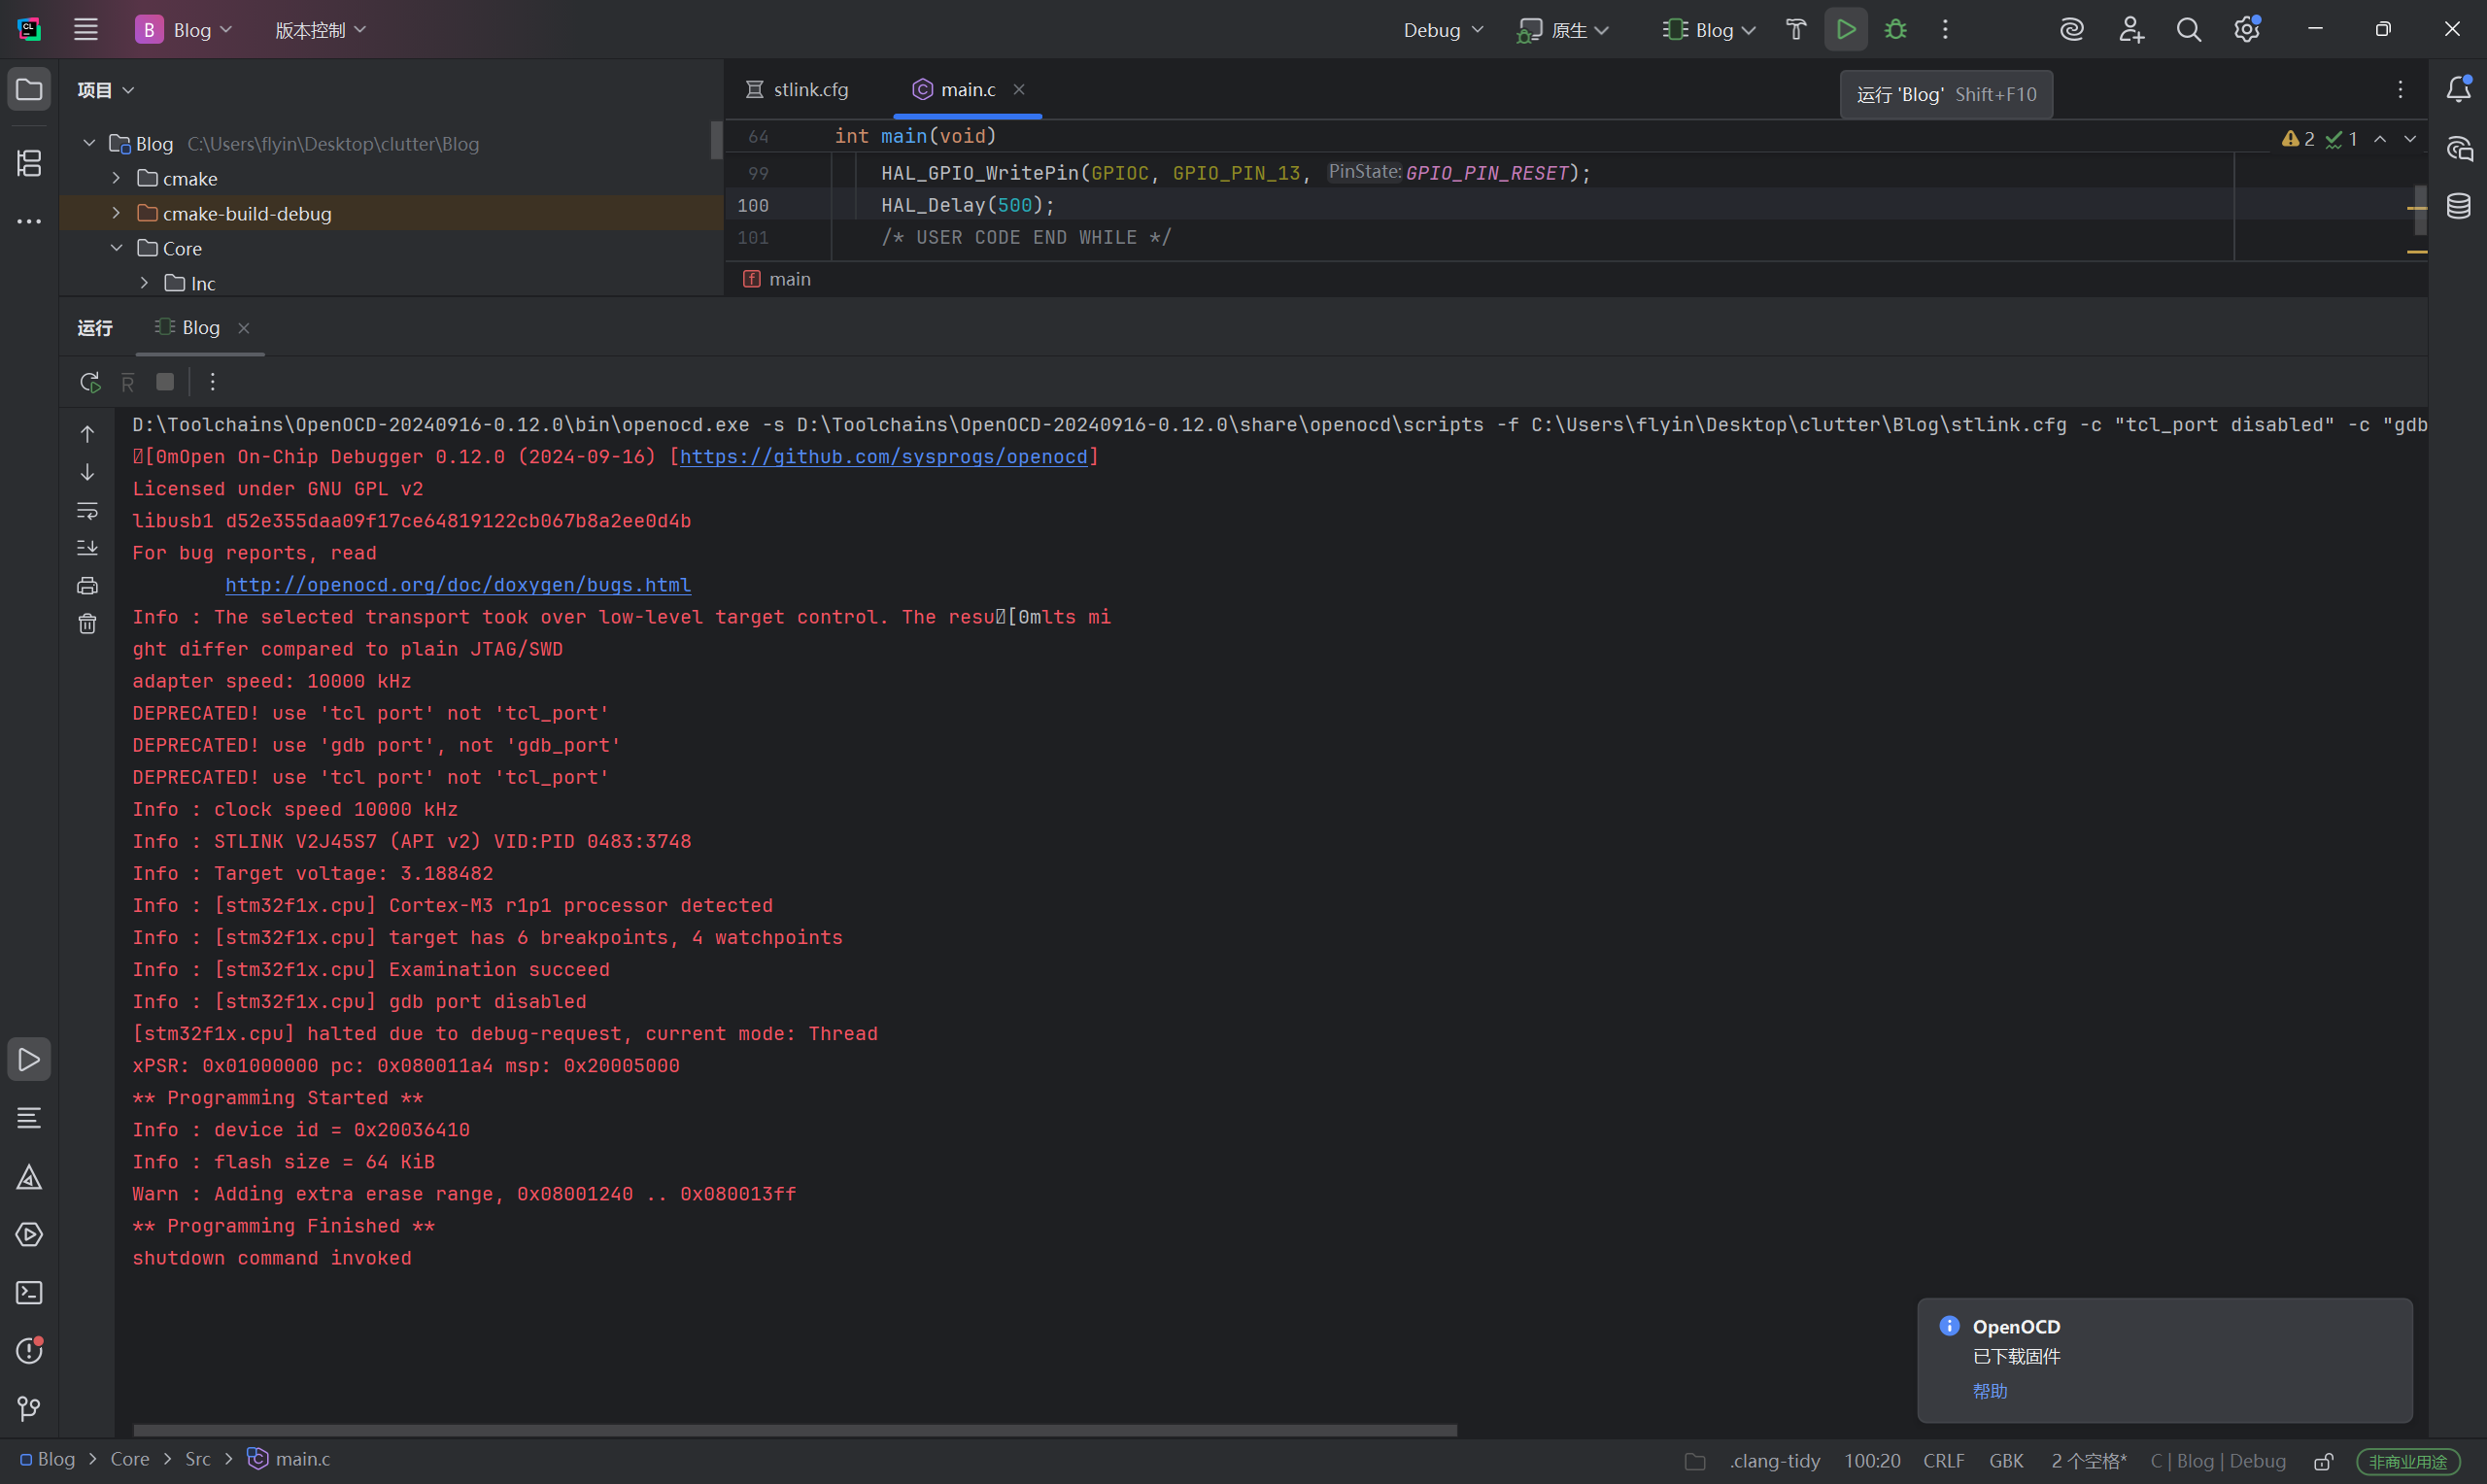Viewport: 2487px width, 1484px height.
Task: Toggle soft-wrap in the run console
Action: click(88, 510)
